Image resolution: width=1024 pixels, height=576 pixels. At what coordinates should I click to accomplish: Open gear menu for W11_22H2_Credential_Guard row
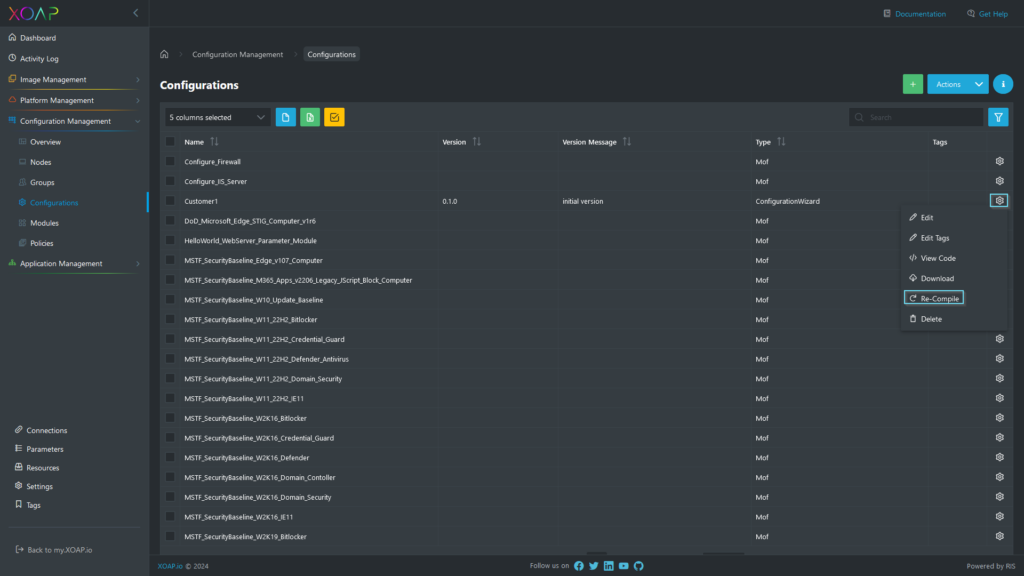(1000, 339)
